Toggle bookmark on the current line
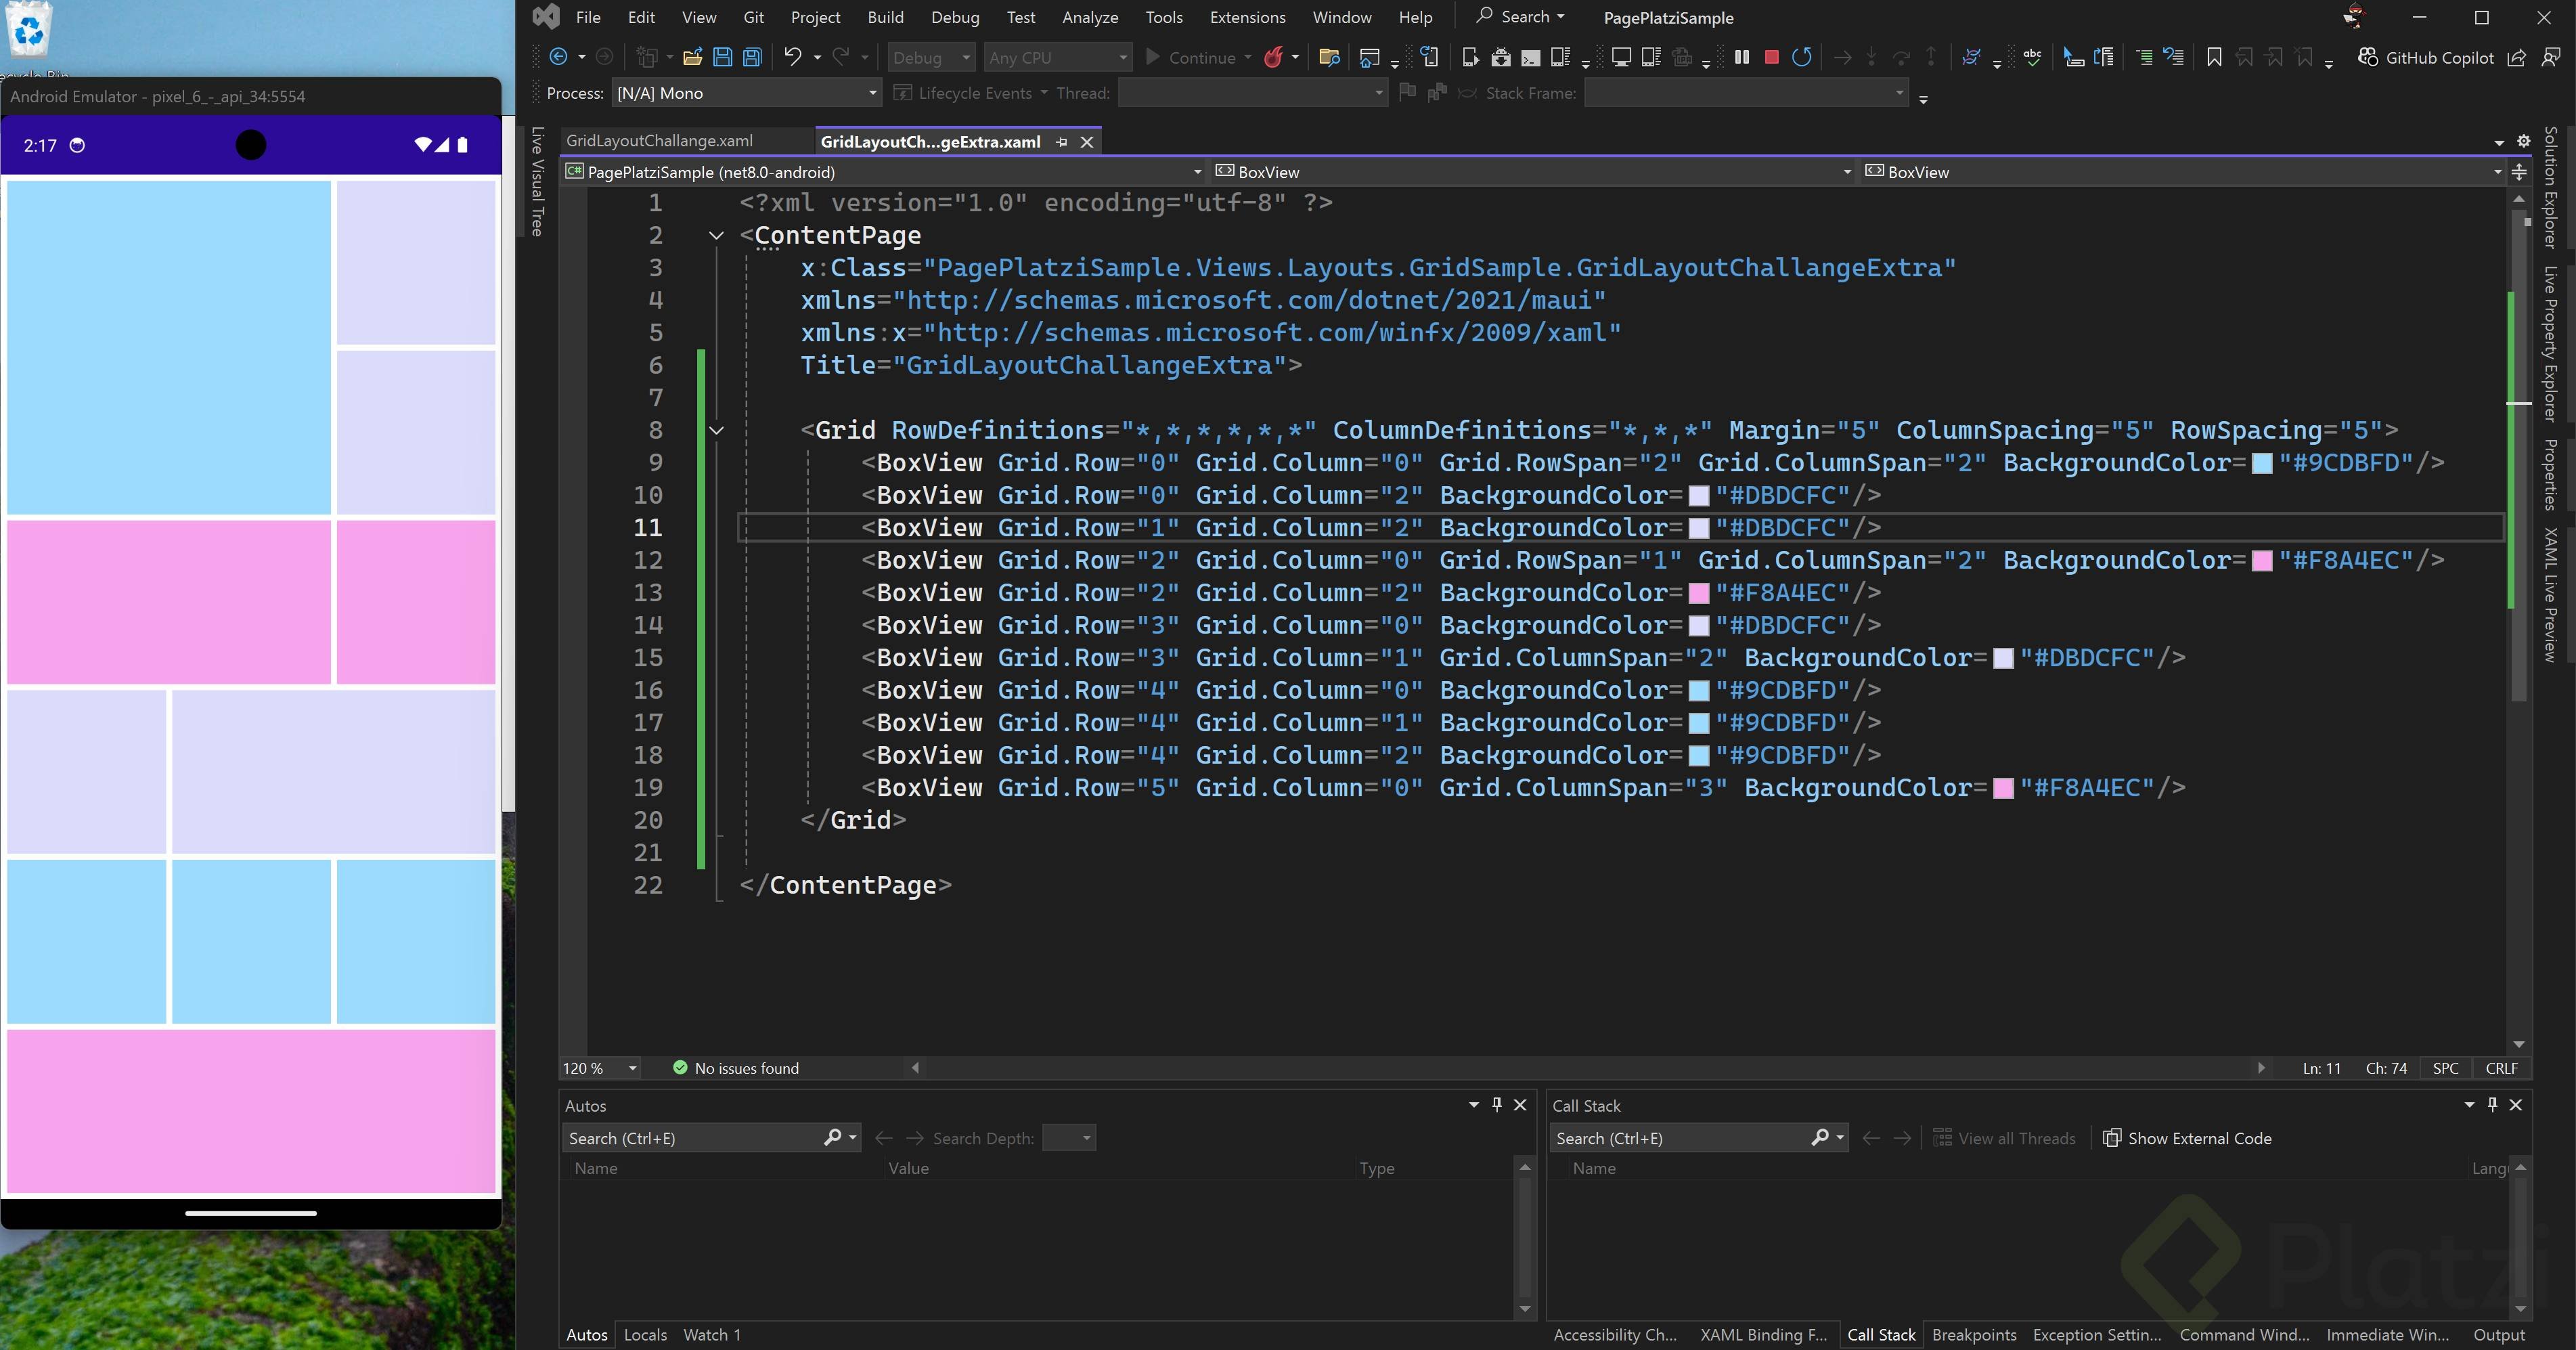The height and width of the screenshot is (1350, 2576). click(x=2214, y=57)
